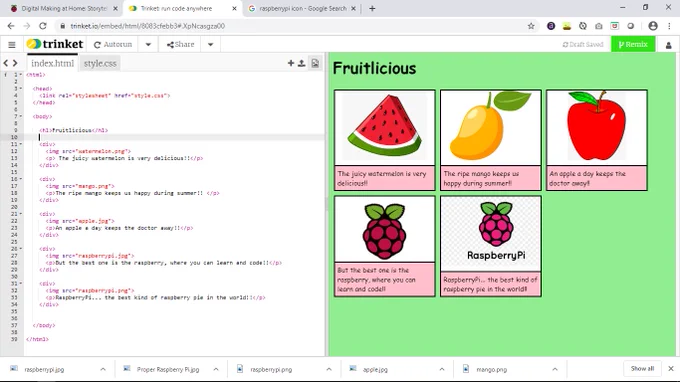Screen dimensions: 680x382
Task: Collapse the div fold arrow on line 11
Action: (21, 144)
